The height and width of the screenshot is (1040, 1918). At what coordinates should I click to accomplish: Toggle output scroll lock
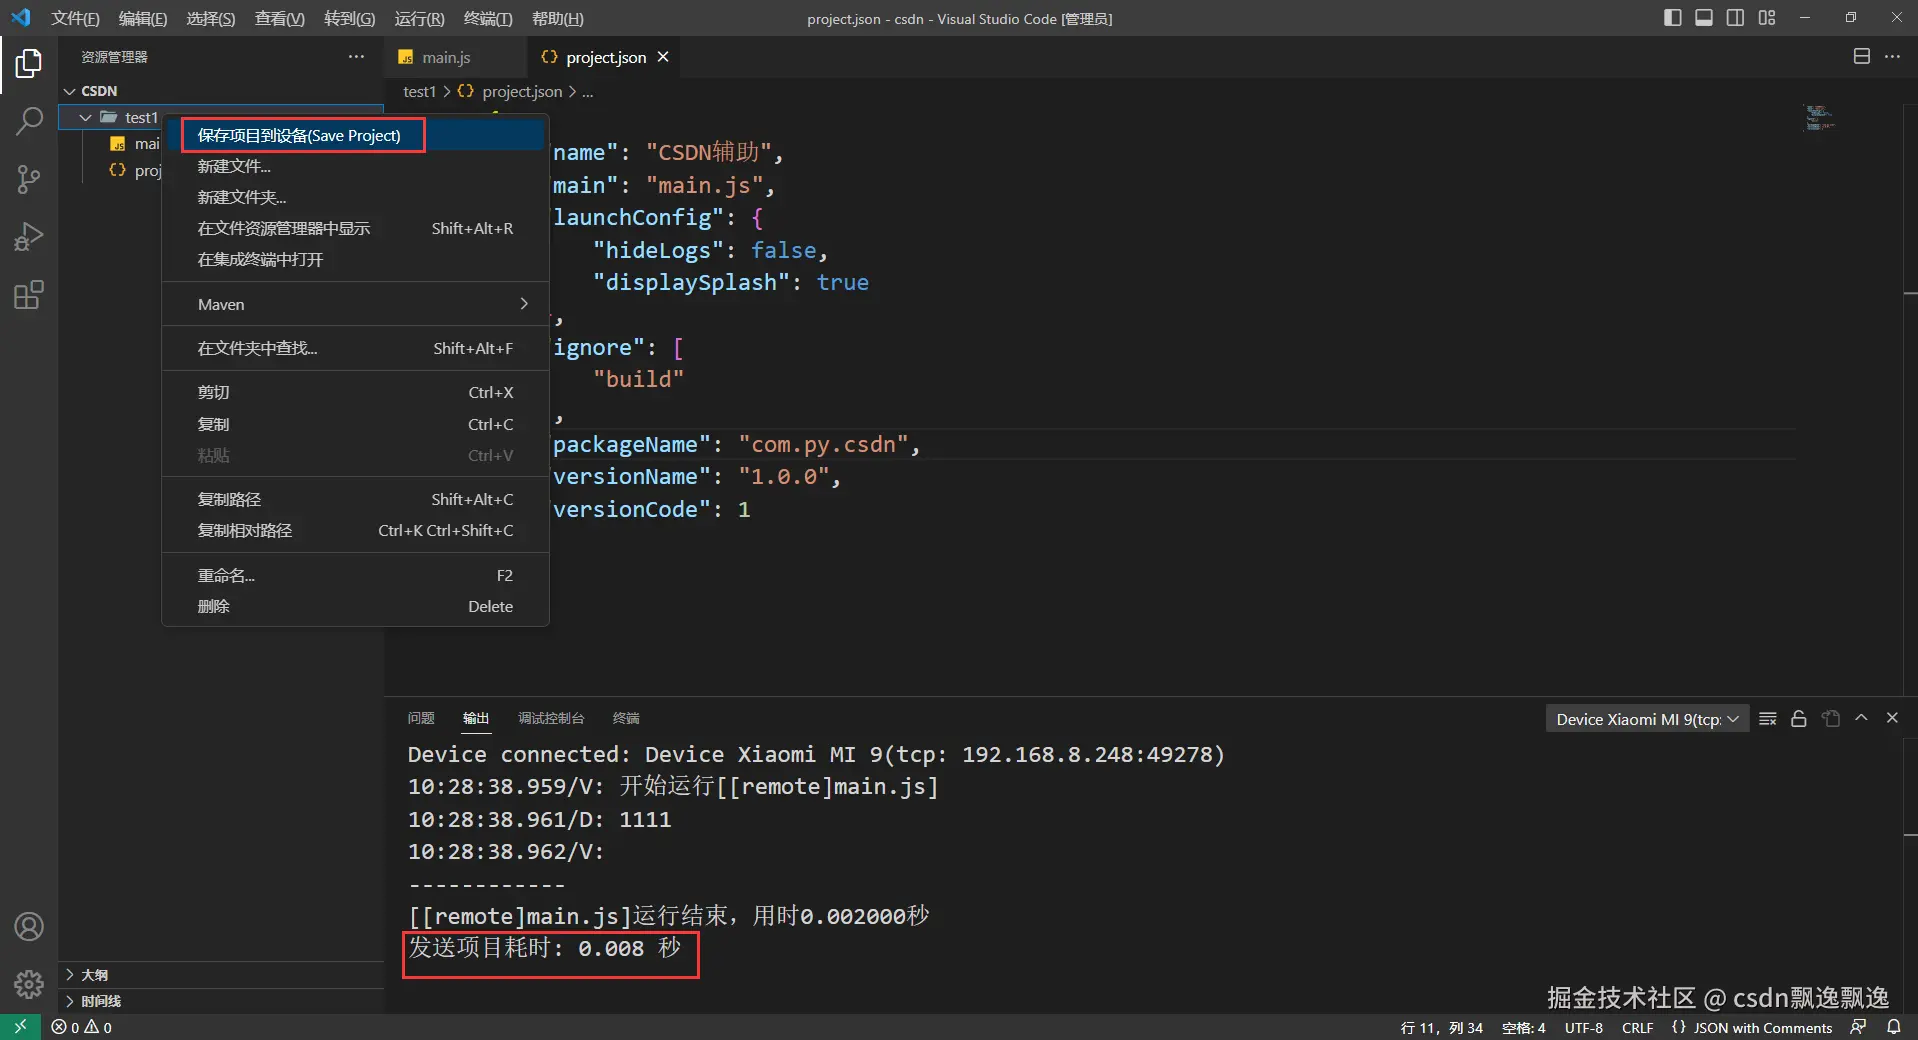pyautogui.click(x=1799, y=719)
